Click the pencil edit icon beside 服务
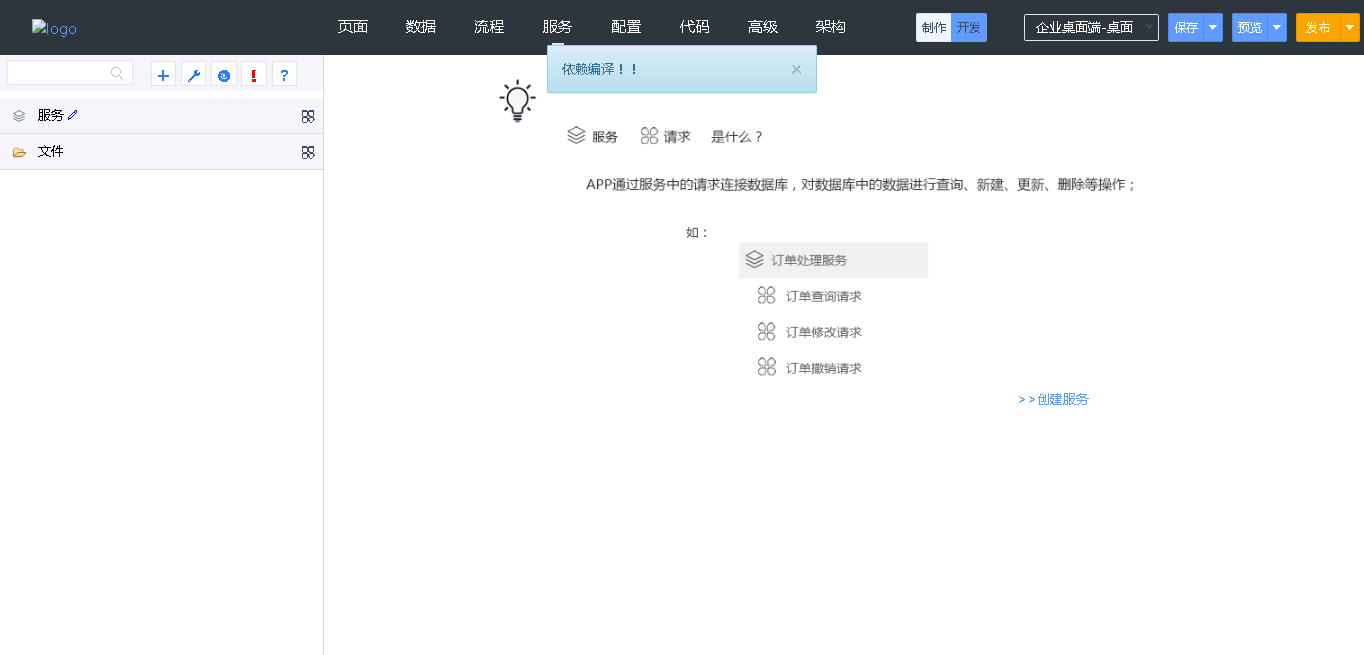The image size is (1364, 655). [73, 115]
